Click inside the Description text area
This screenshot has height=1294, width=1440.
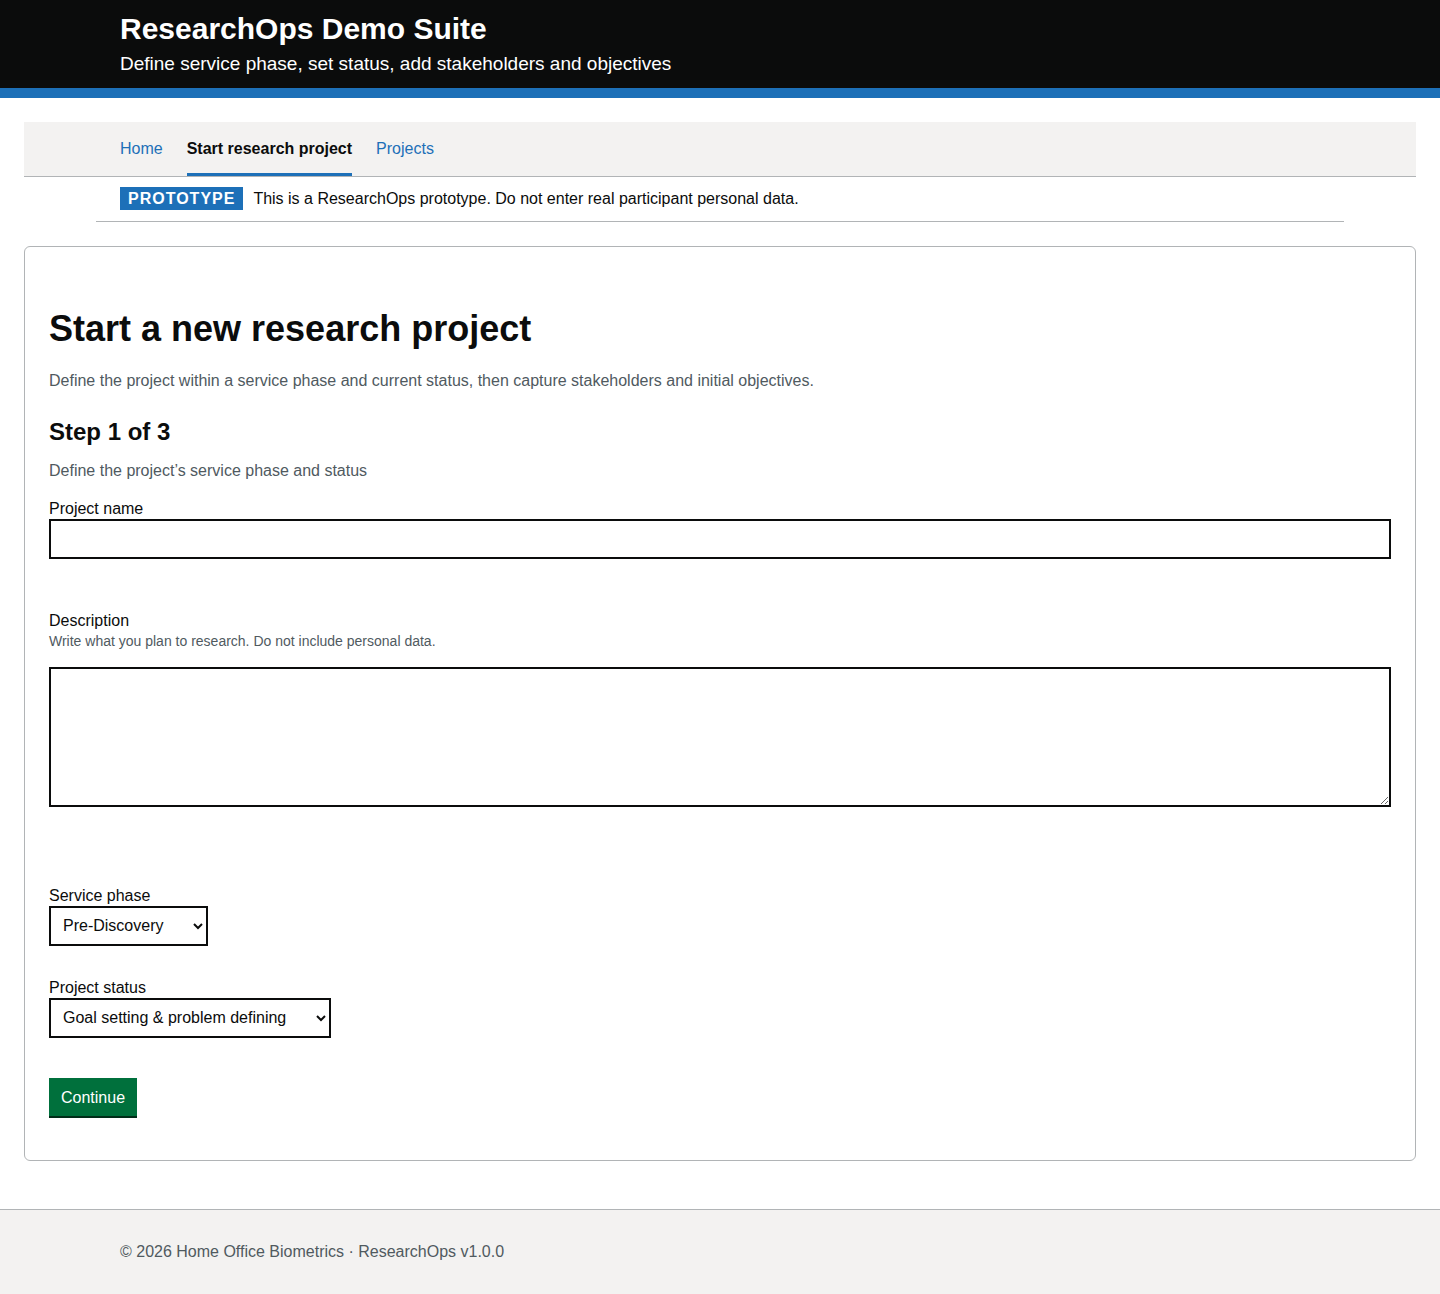[719, 736]
